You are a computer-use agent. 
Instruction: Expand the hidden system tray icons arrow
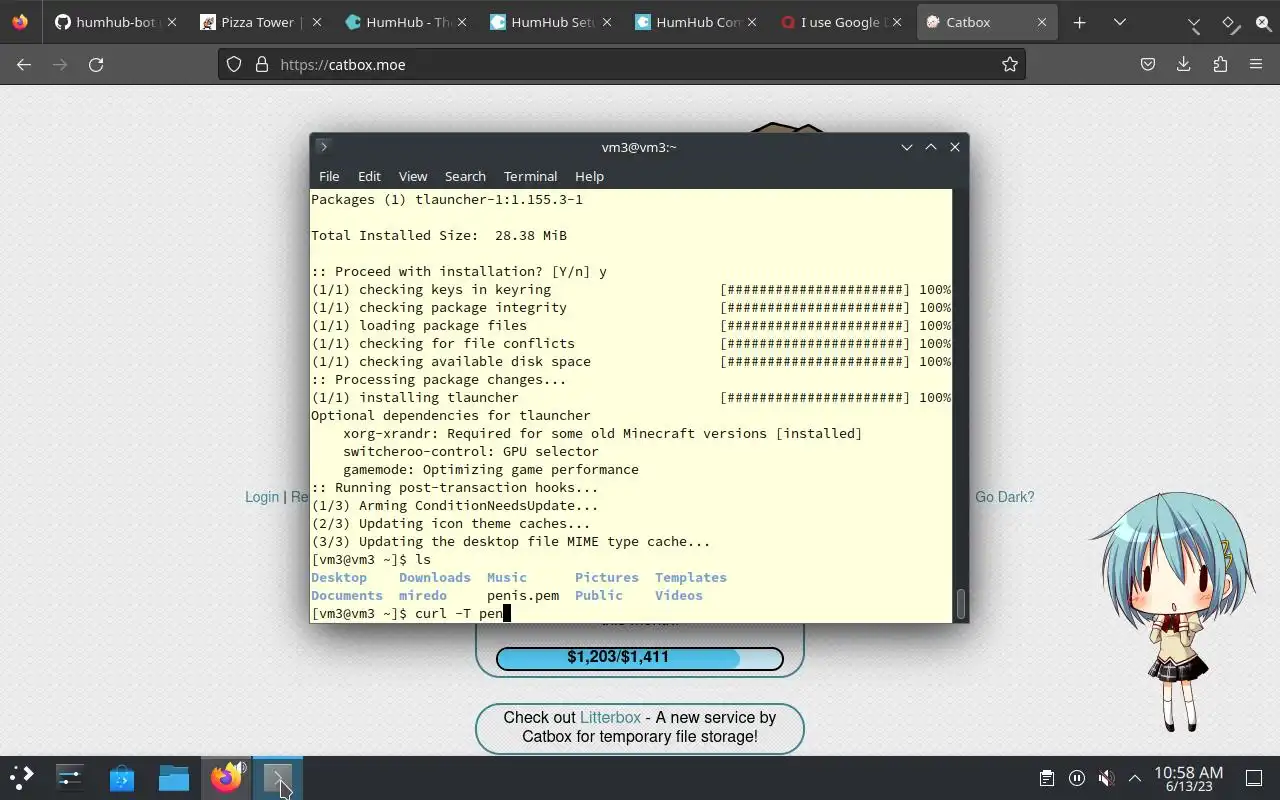[1135, 778]
